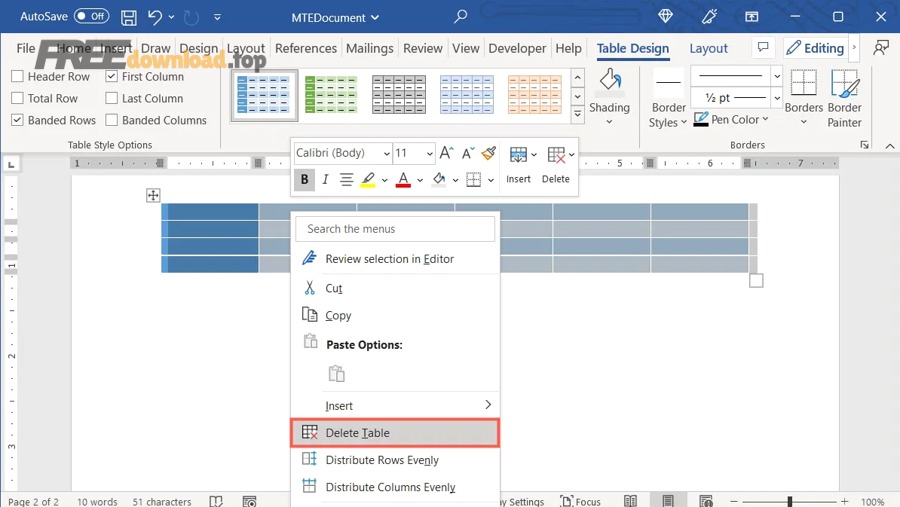
Task: Click the table move handle
Action: (x=153, y=195)
